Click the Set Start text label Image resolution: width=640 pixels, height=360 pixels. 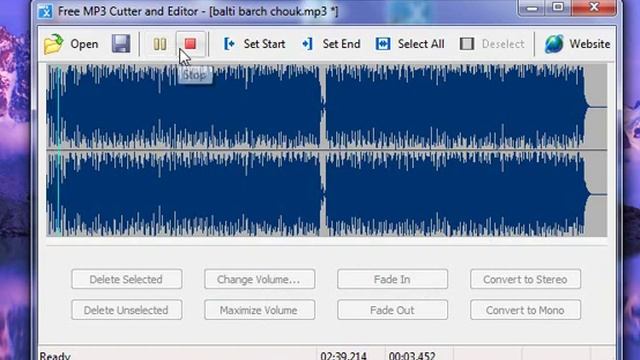(x=264, y=44)
